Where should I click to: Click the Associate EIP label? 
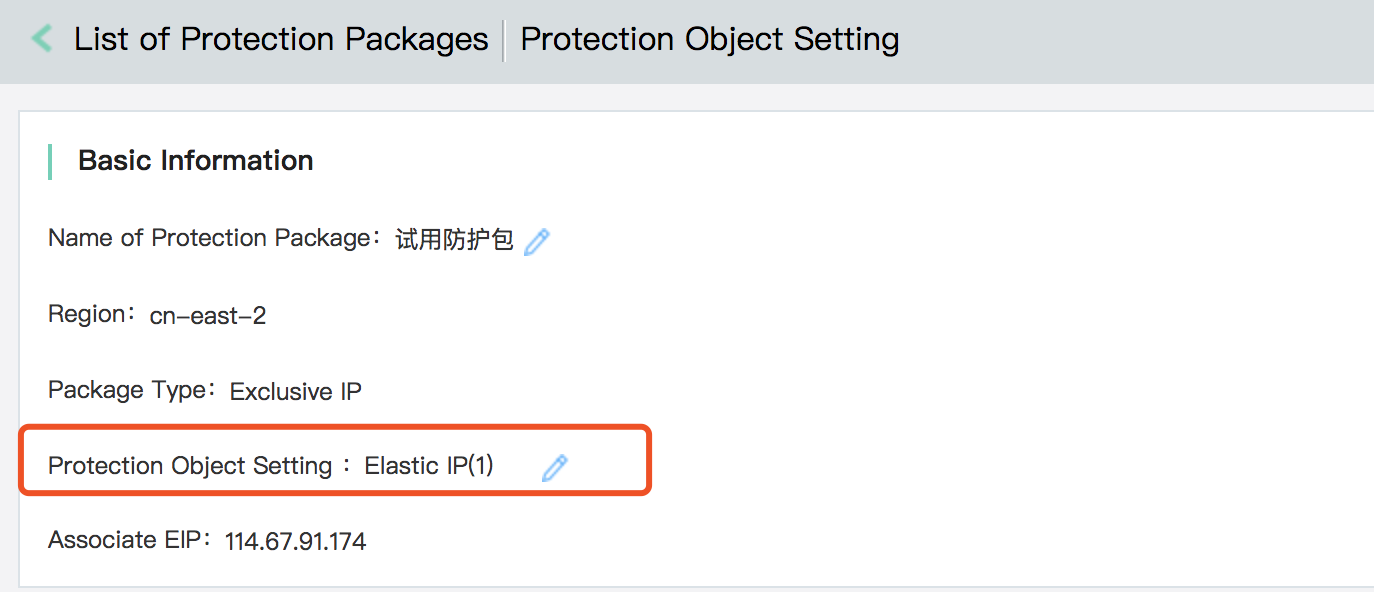[129, 540]
